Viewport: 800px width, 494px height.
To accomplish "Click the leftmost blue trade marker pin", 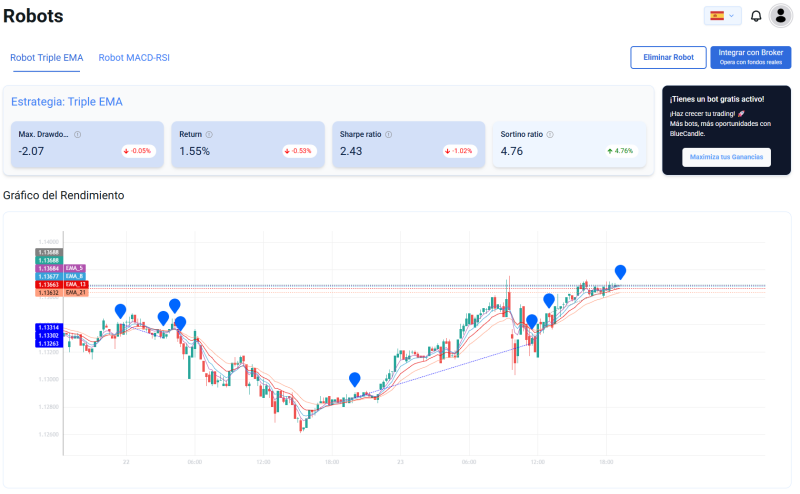I will 121,311.
